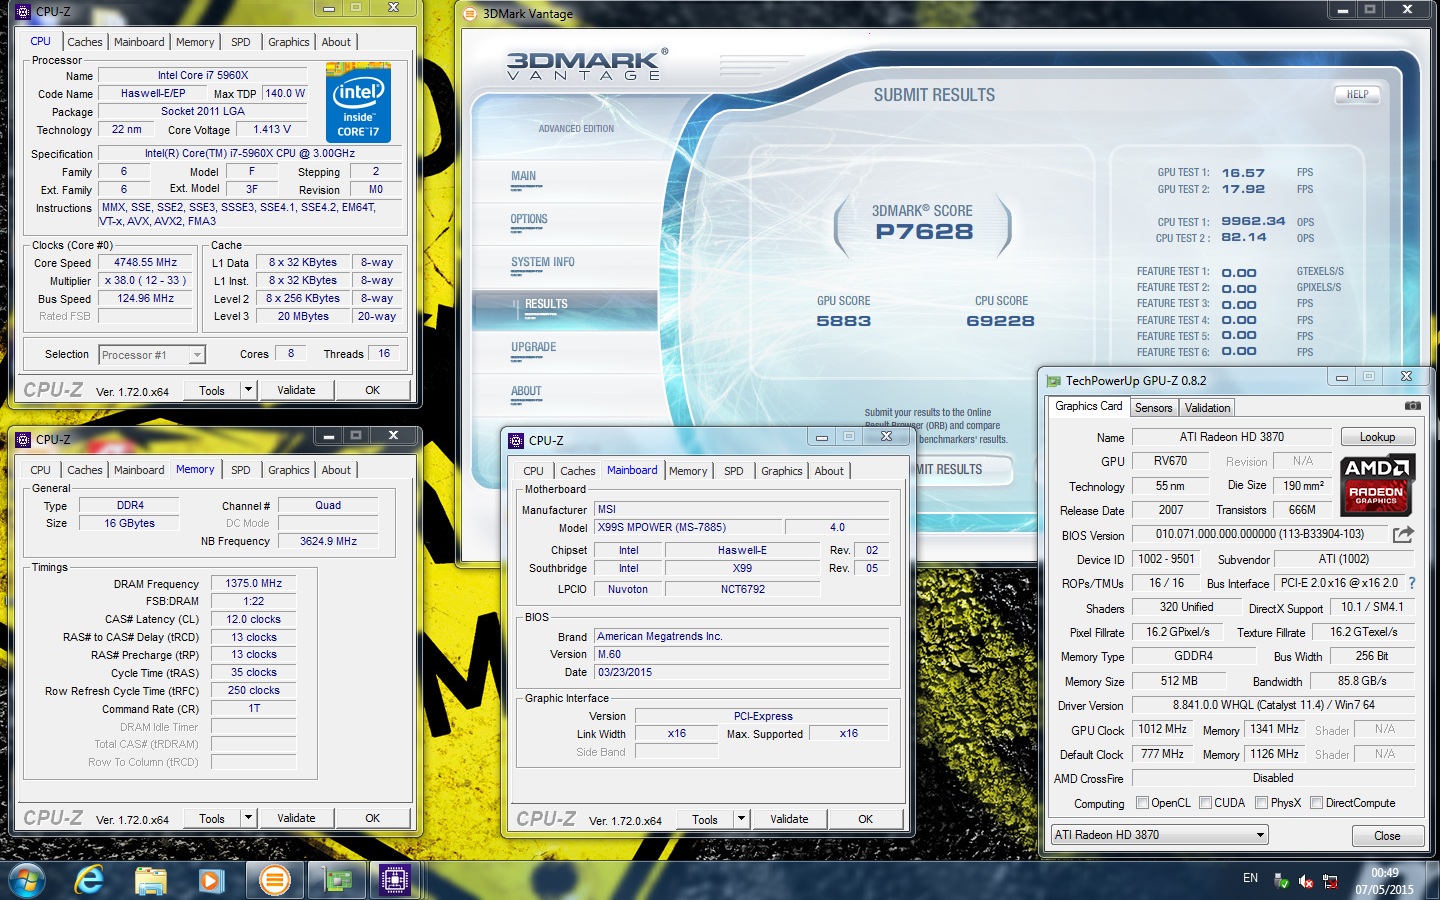Click the BIOS date 03/23/2015 value
Image resolution: width=1440 pixels, height=900 pixels.
[625, 672]
